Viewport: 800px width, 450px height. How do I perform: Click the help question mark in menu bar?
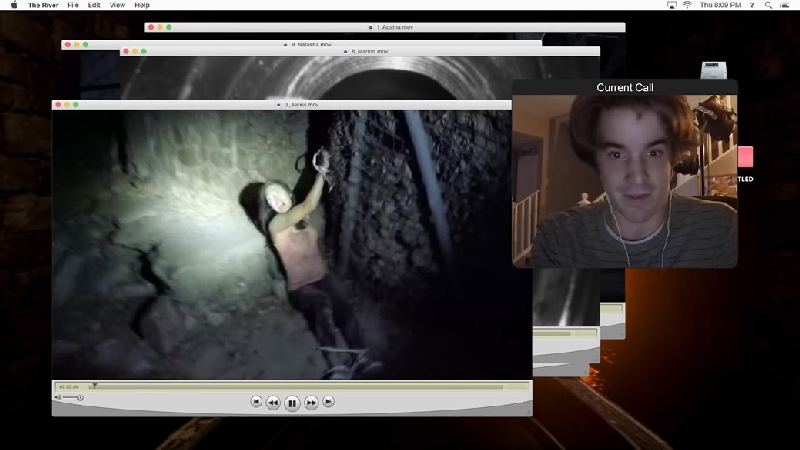(752, 5)
